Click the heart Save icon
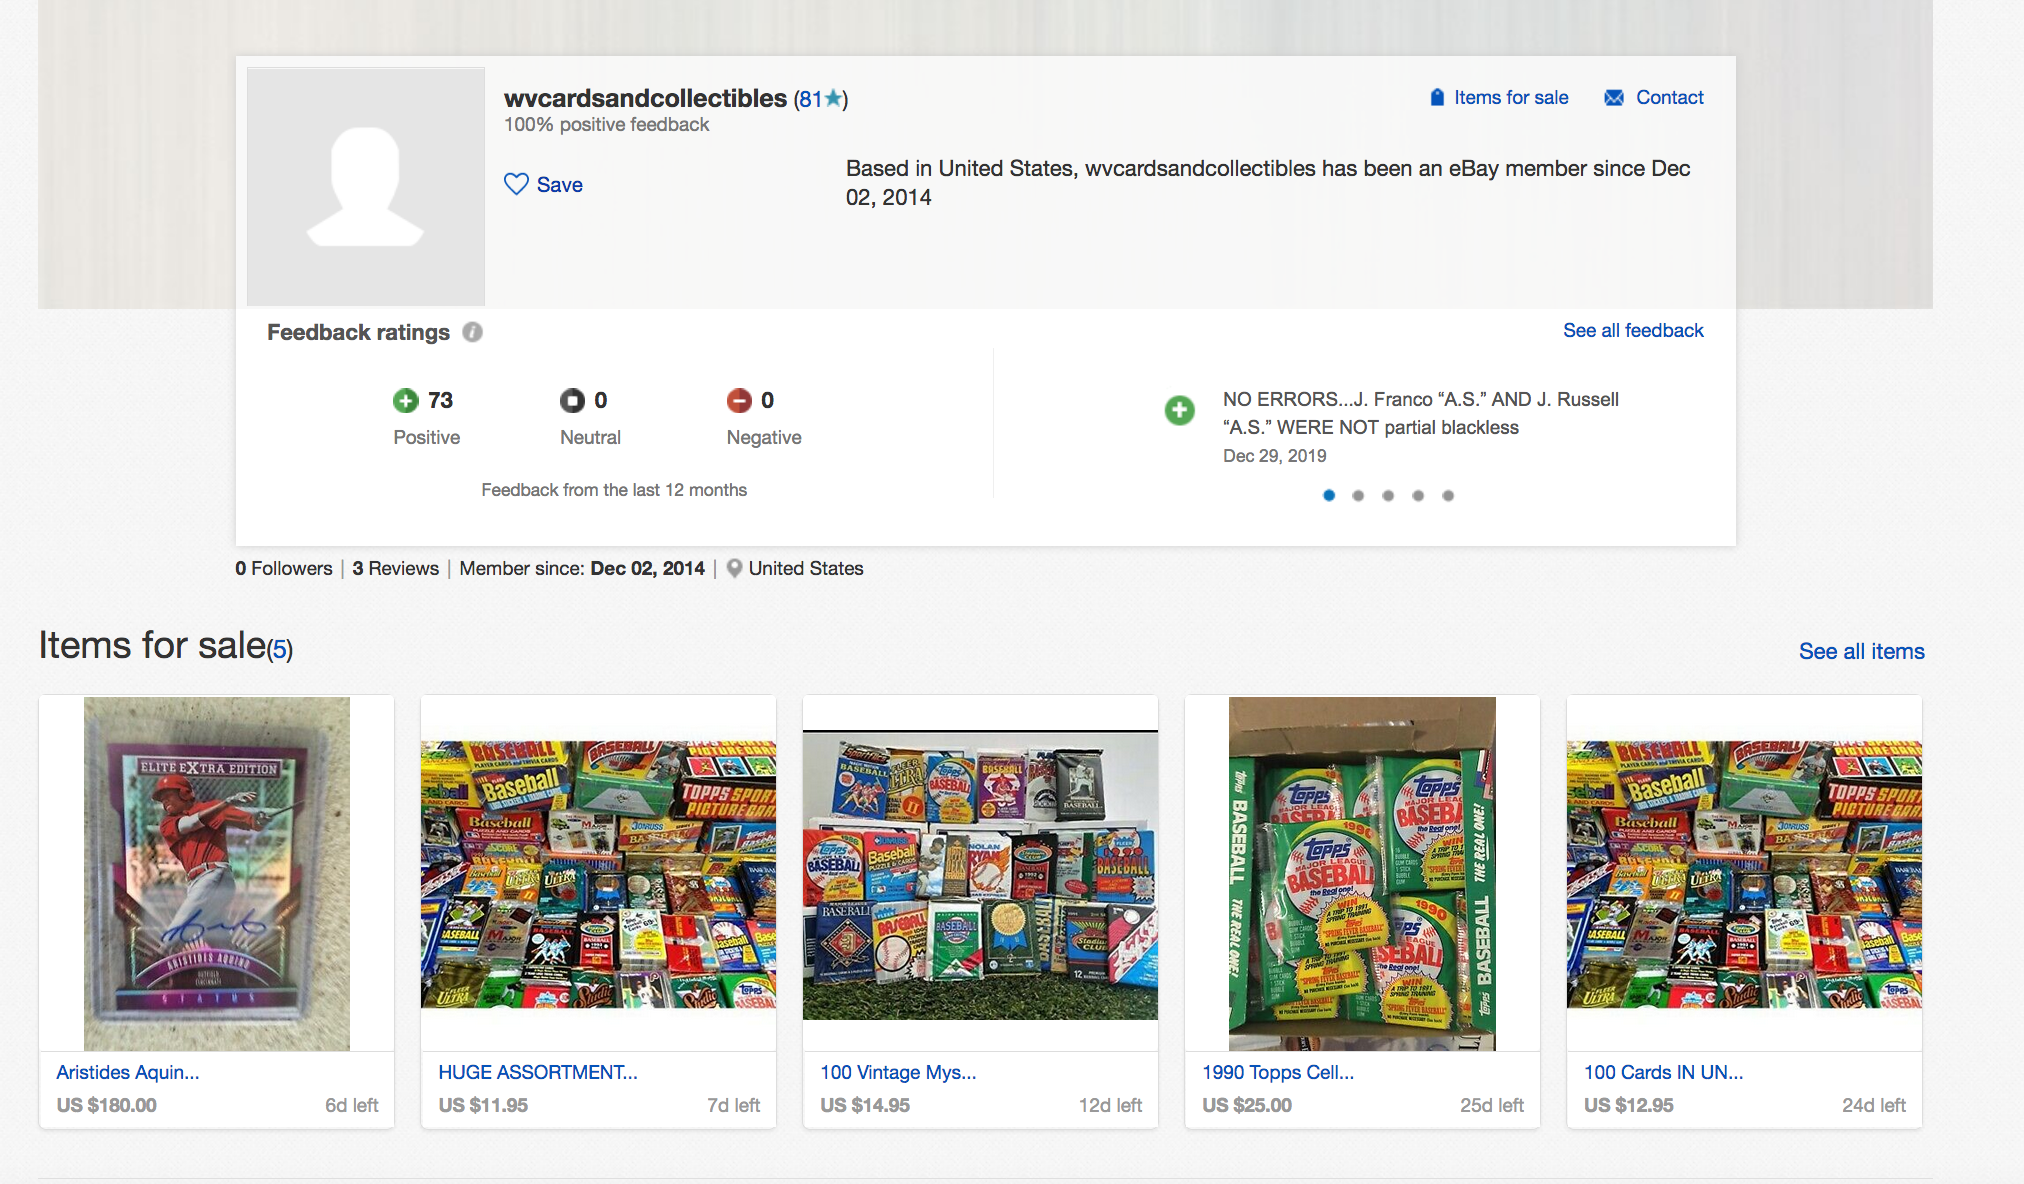This screenshot has height=1184, width=2024. [x=516, y=184]
